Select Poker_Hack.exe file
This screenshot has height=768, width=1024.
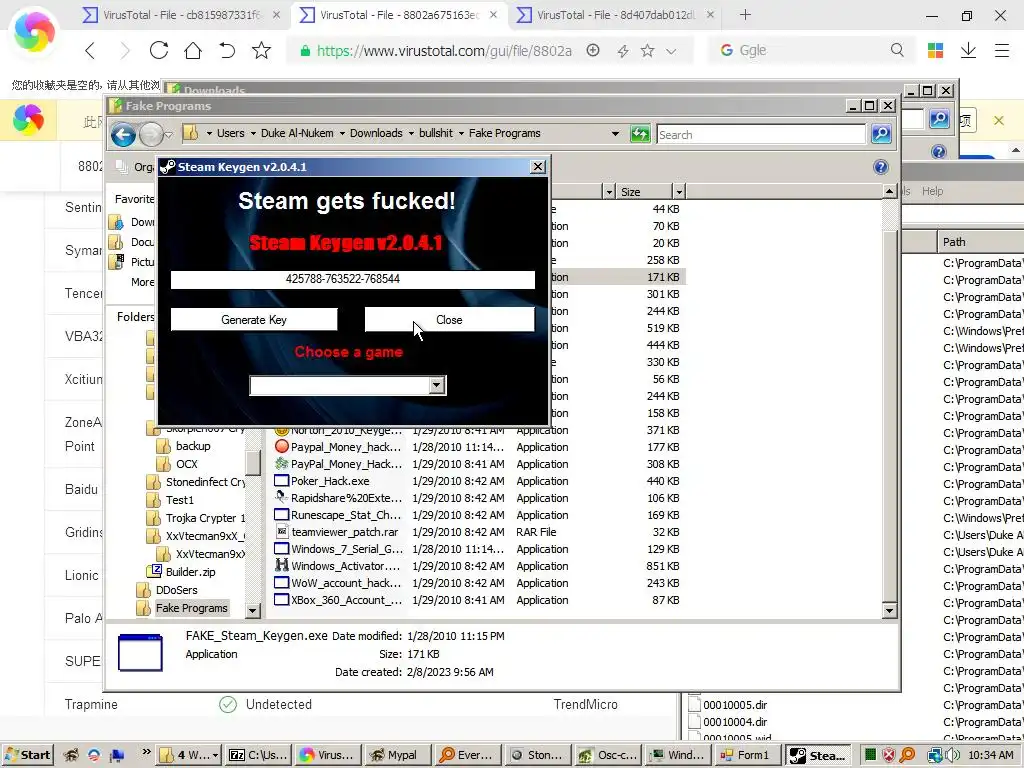330,481
